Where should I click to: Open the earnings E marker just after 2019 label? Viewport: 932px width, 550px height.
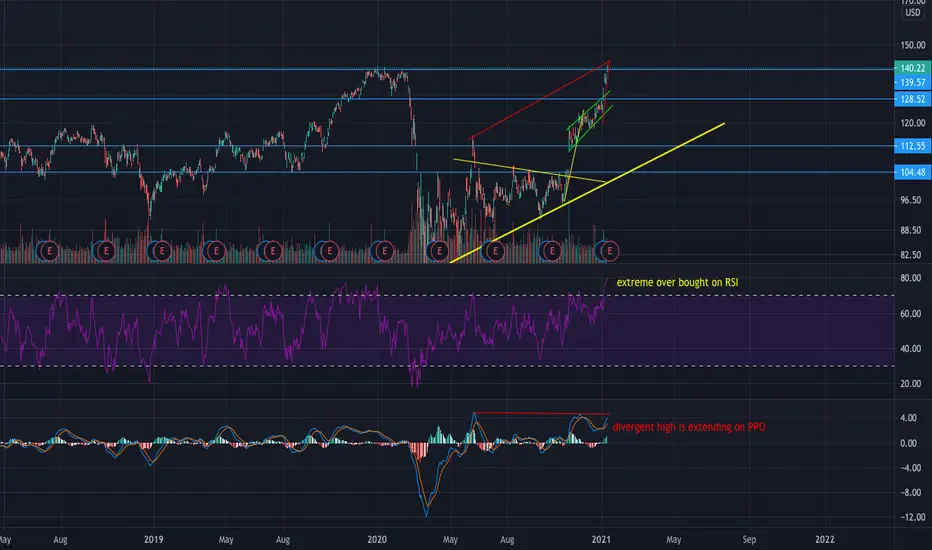click(x=162, y=252)
